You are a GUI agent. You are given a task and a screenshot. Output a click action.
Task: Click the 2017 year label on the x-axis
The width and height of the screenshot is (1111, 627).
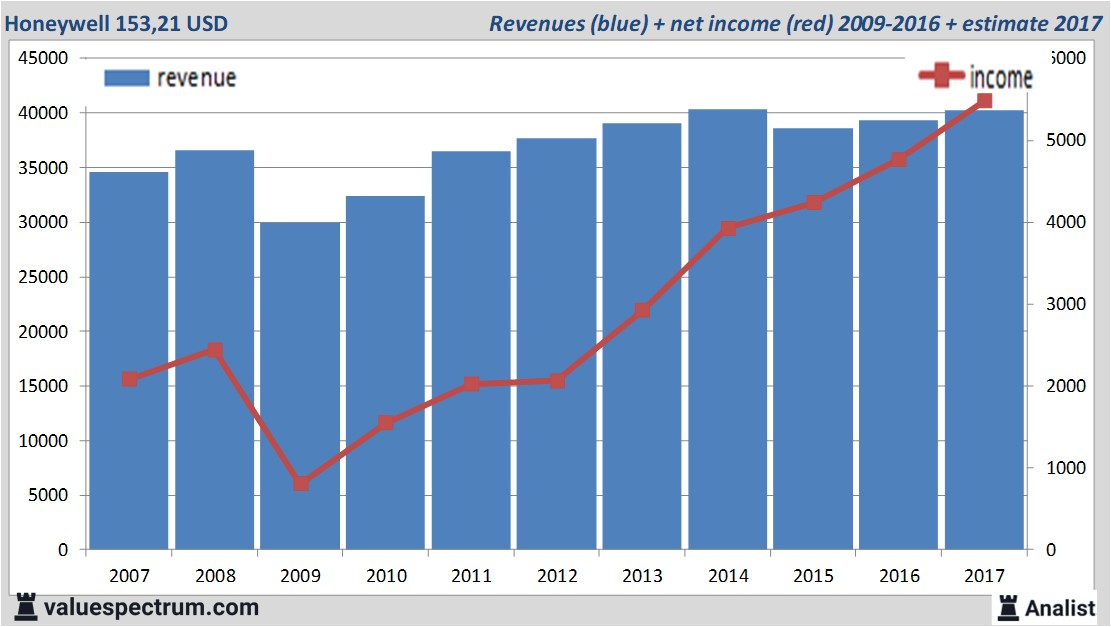[984, 575]
